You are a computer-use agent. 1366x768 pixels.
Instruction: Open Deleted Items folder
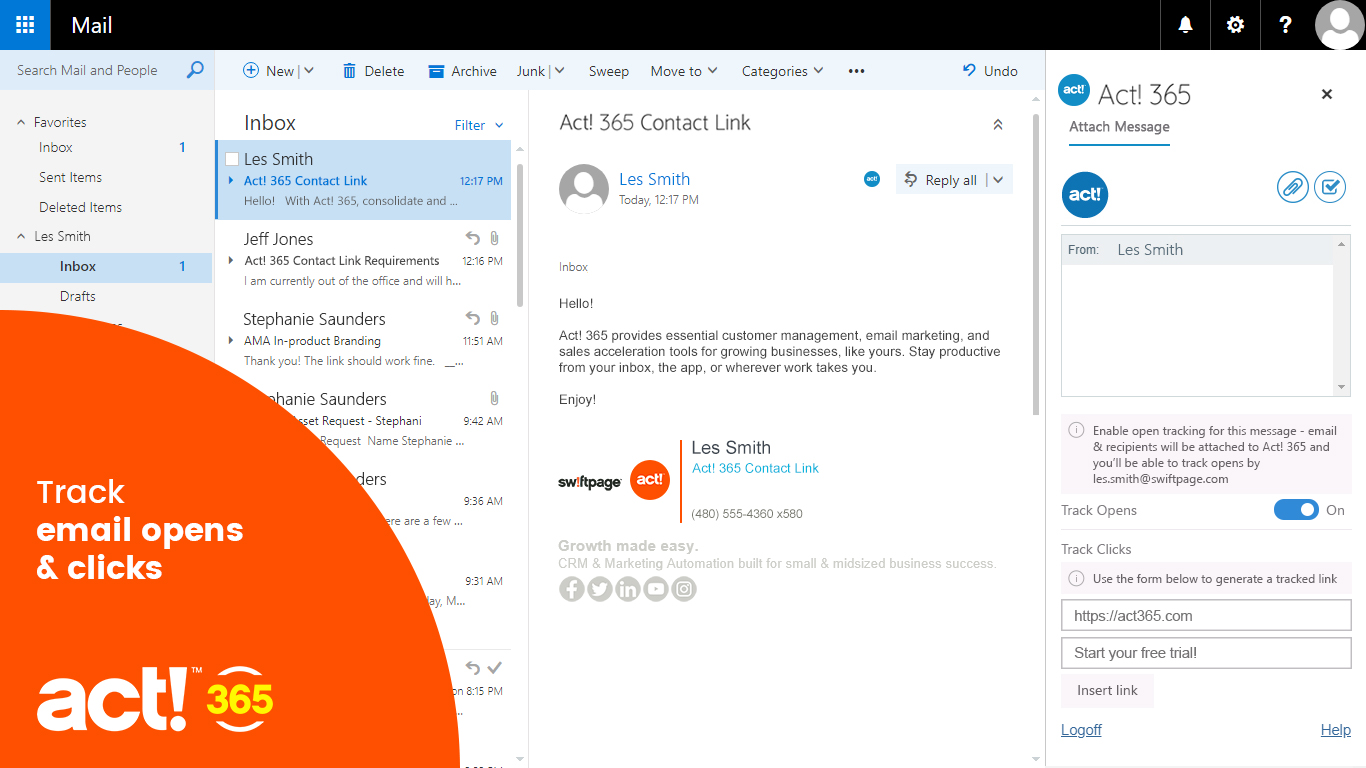[x=81, y=207]
